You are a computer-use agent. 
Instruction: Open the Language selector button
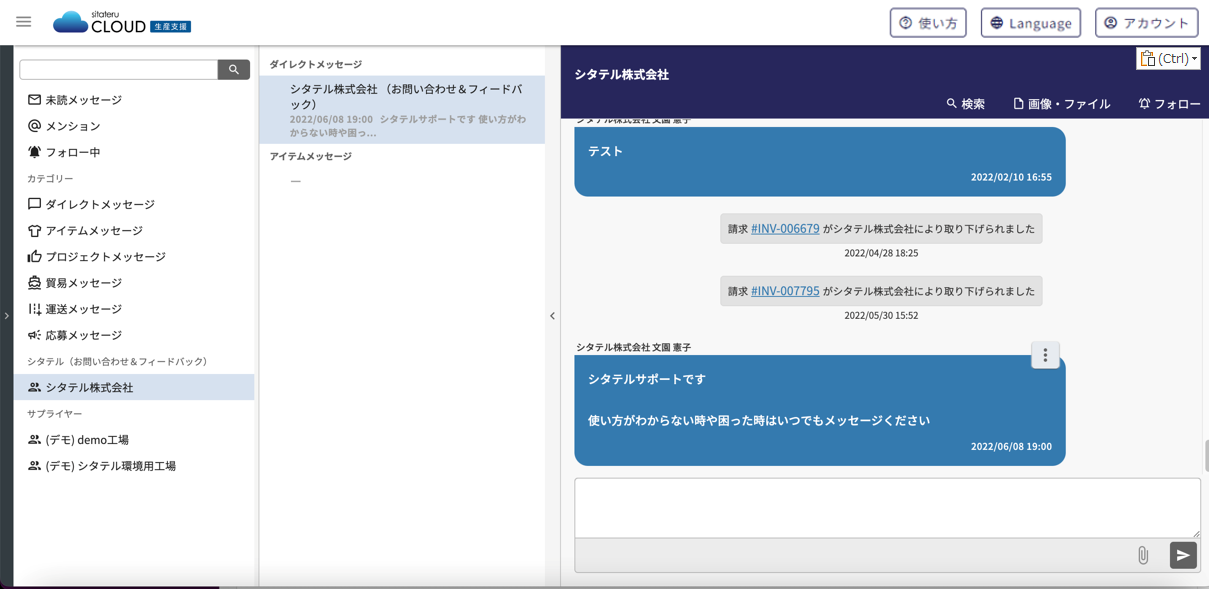pyautogui.click(x=1031, y=22)
